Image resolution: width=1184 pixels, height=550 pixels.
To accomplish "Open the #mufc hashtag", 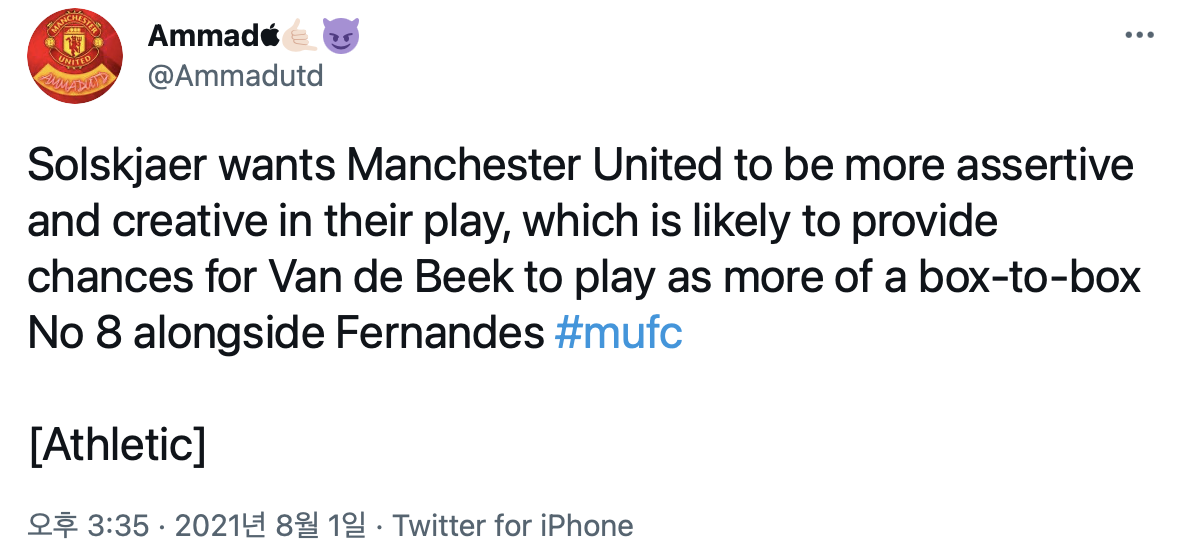I will 617,333.
